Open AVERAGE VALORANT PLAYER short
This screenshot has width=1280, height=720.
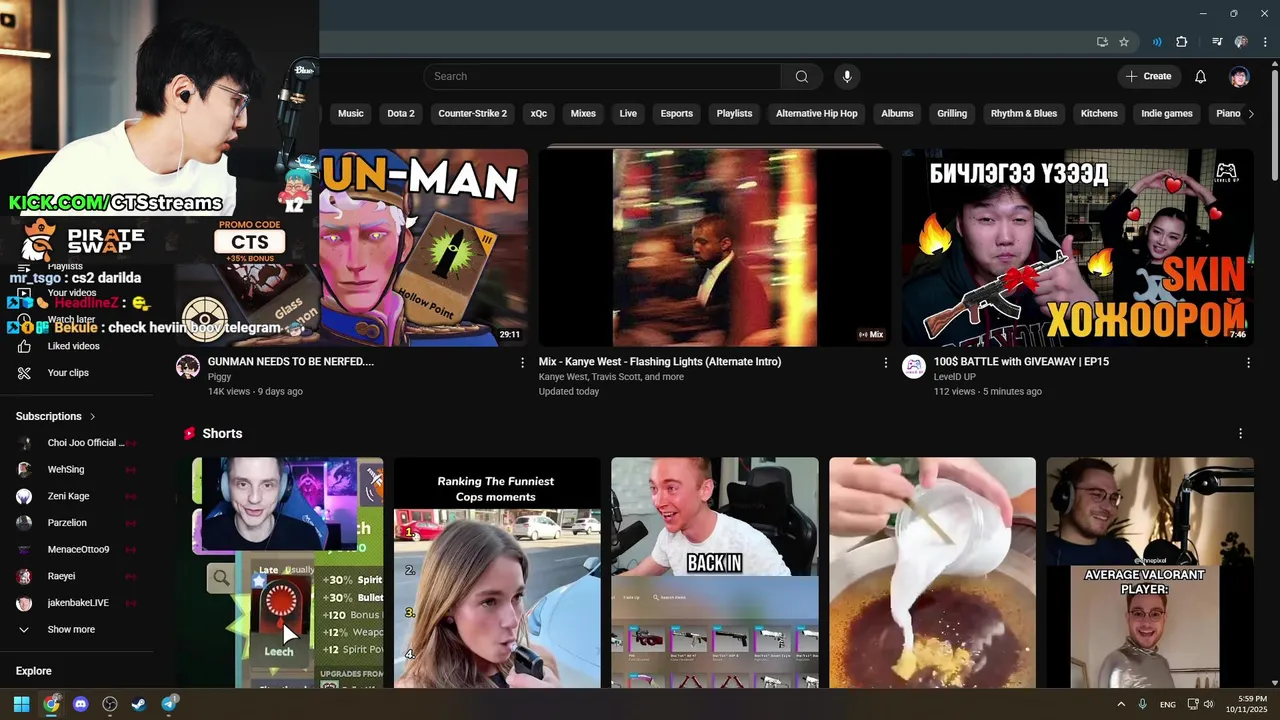point(1150,573)
